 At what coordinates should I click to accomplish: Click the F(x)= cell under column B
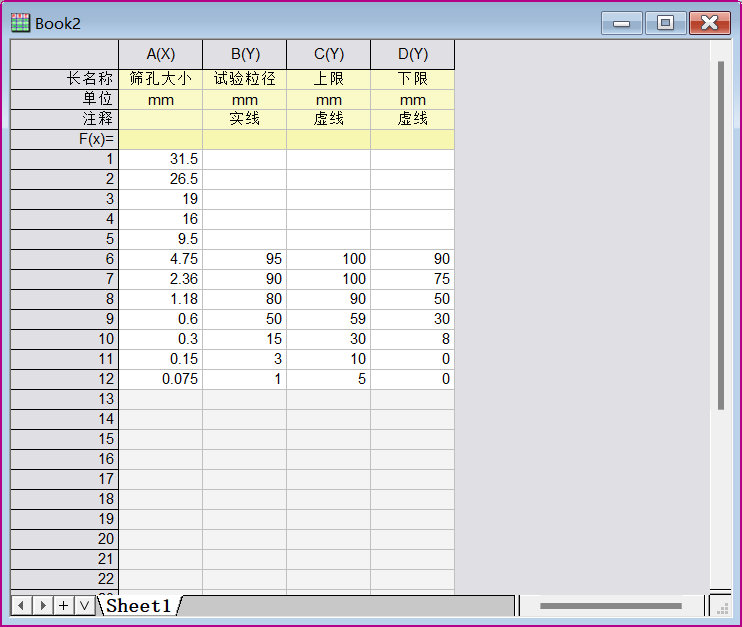point(244,139)
